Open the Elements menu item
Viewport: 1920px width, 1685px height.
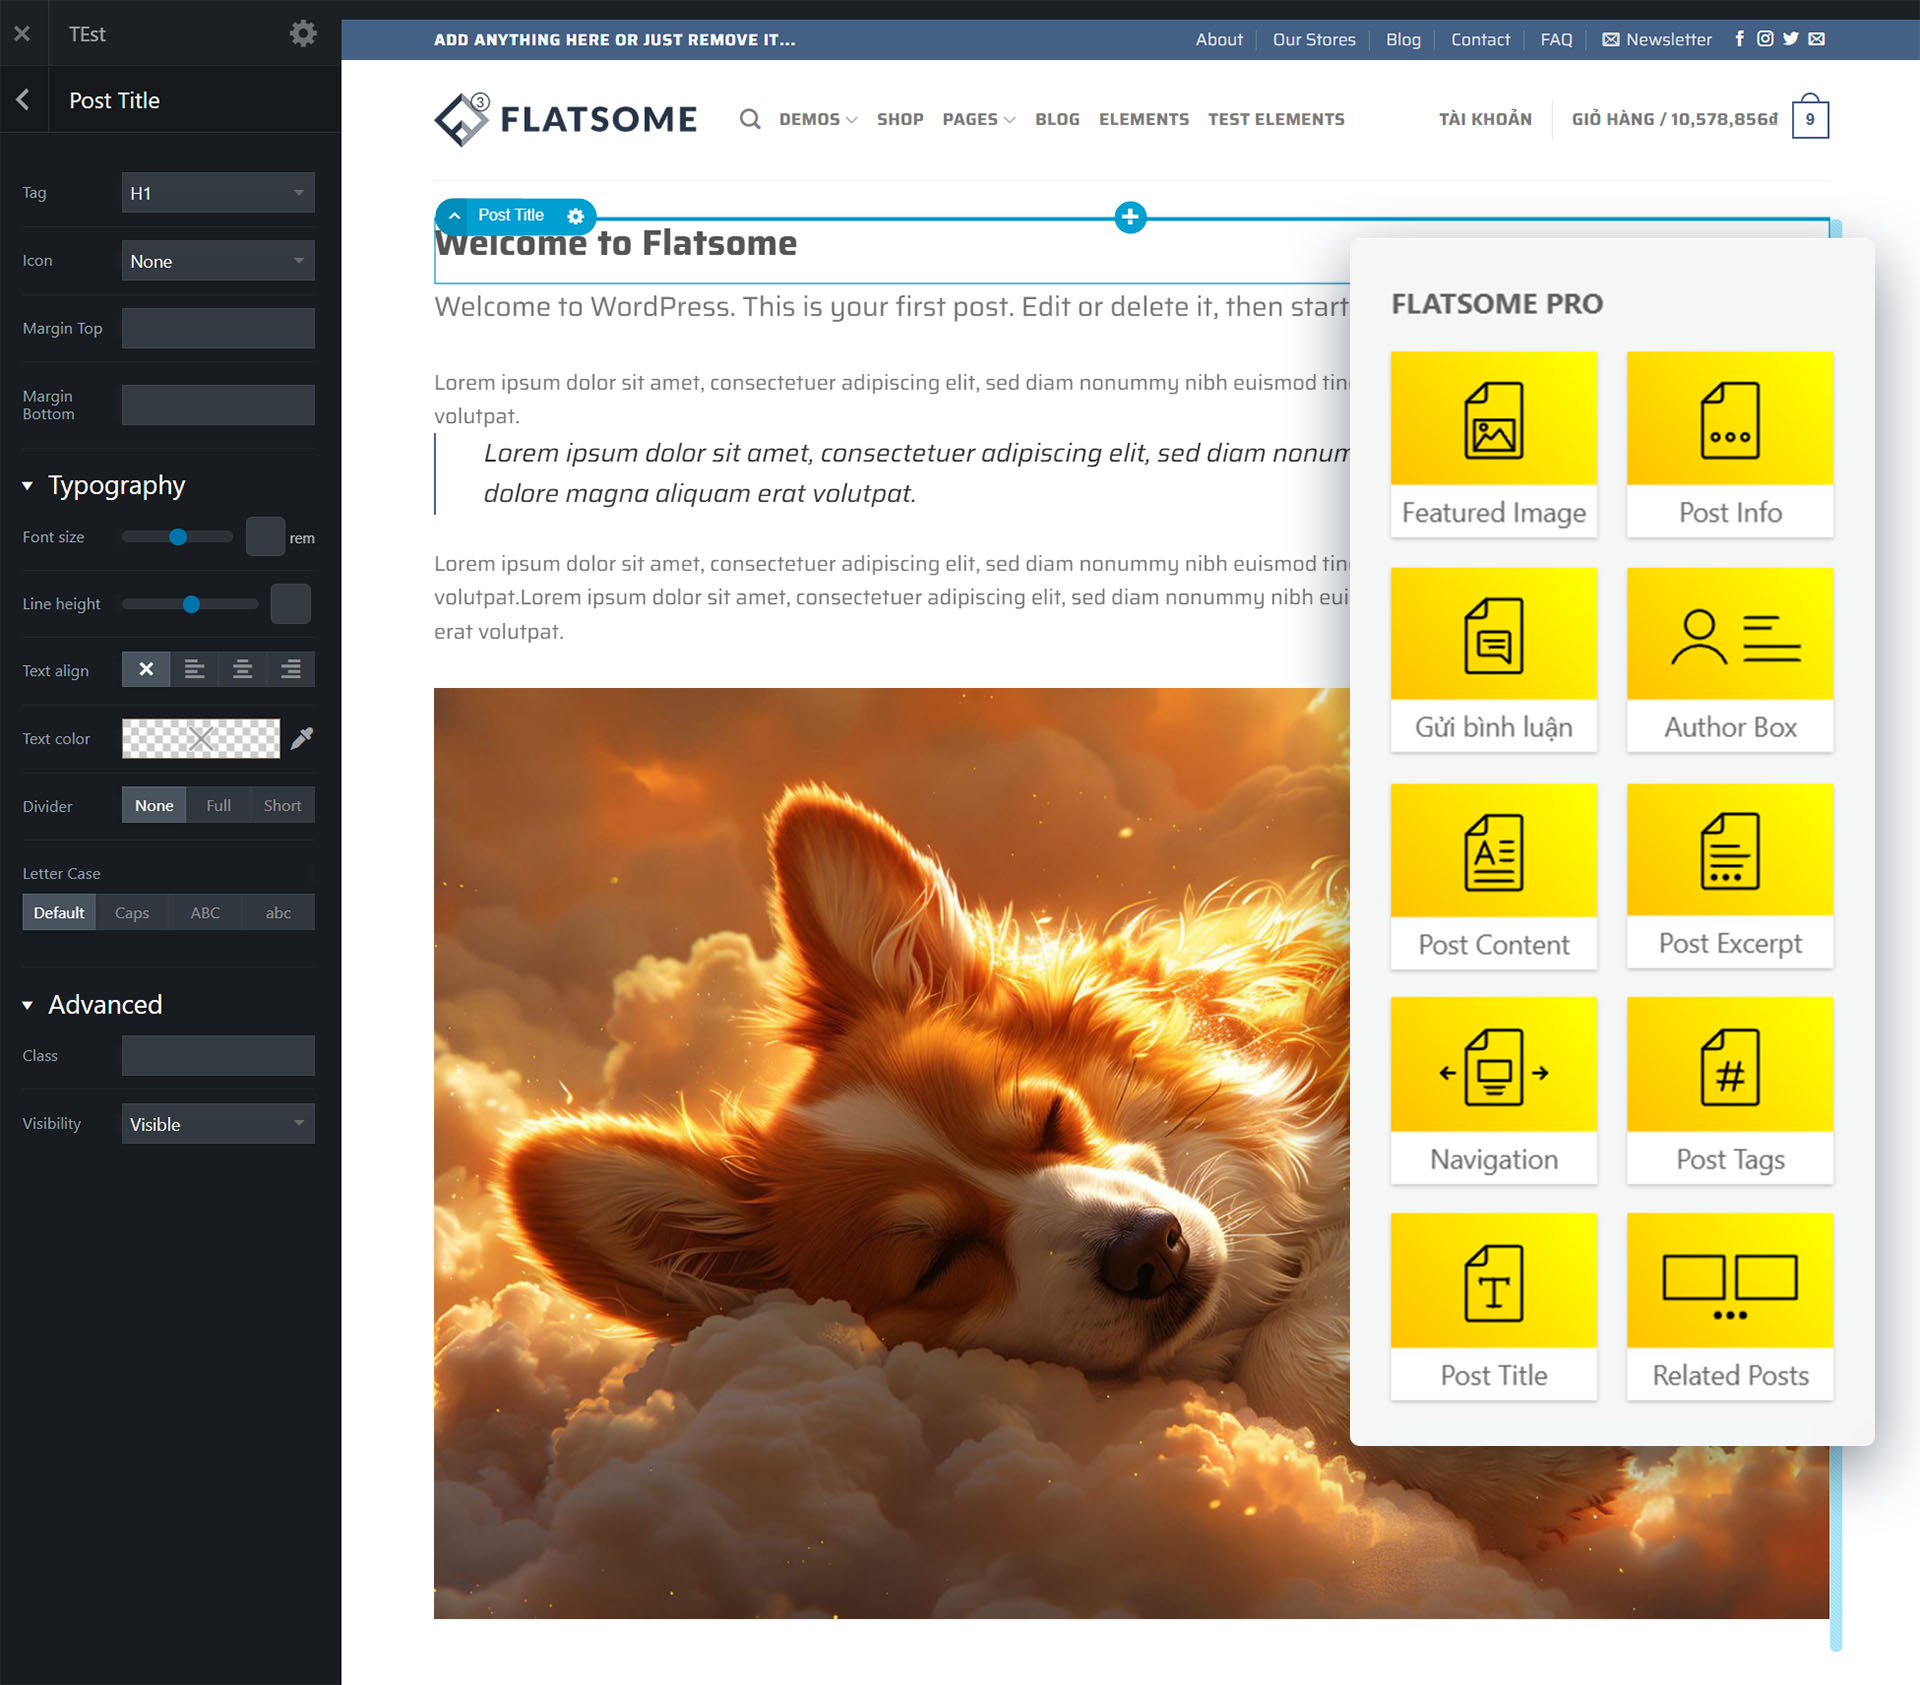1143,119
